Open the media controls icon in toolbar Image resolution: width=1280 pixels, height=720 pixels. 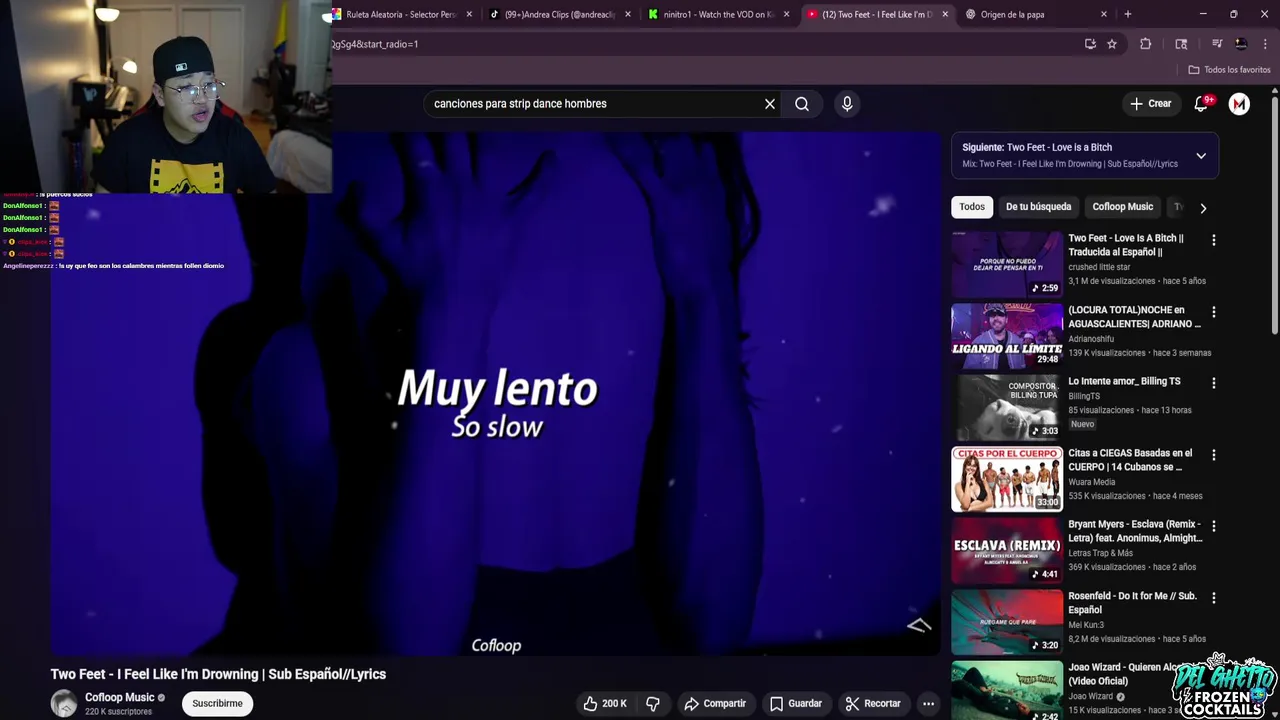point(1217,44)
